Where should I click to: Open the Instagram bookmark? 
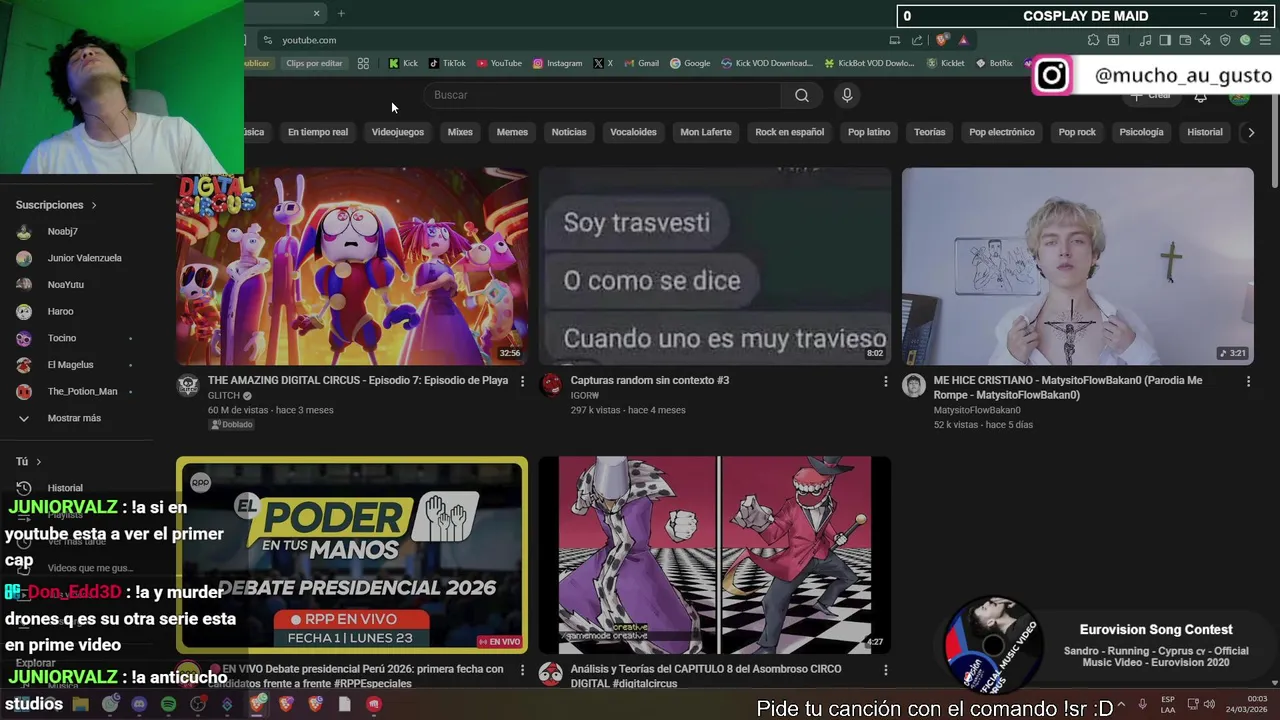click(x=557, y=63)
